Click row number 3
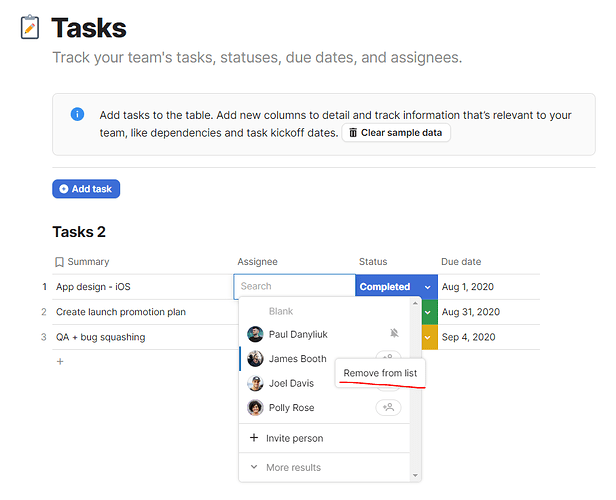The height and width of the screenshot is (500, 616). point(44,337)
